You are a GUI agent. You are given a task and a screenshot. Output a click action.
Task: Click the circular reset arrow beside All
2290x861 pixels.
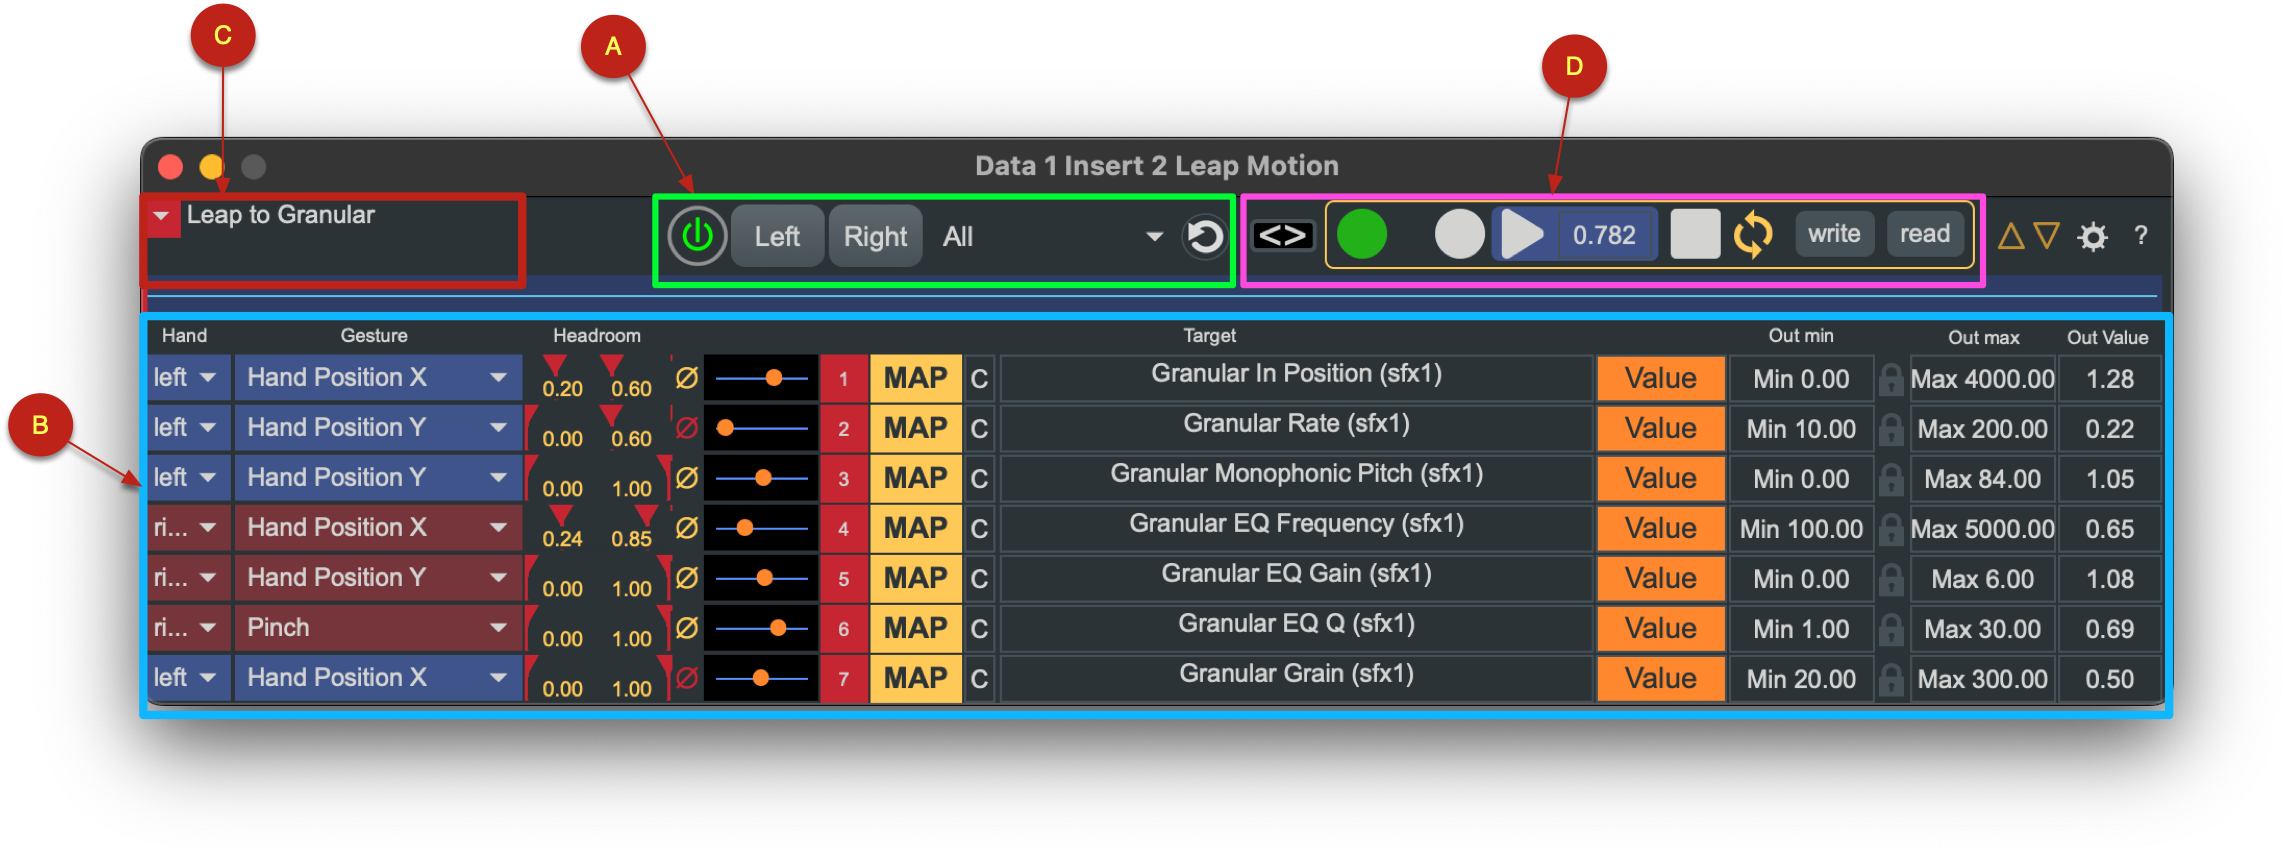coord(1204,237)
